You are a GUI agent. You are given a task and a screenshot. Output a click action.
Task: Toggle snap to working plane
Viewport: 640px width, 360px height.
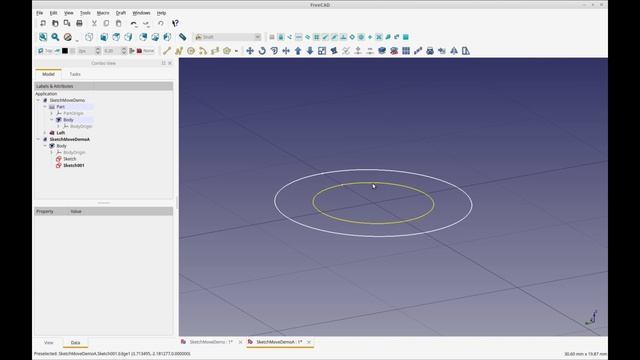(x=406, y=37)
